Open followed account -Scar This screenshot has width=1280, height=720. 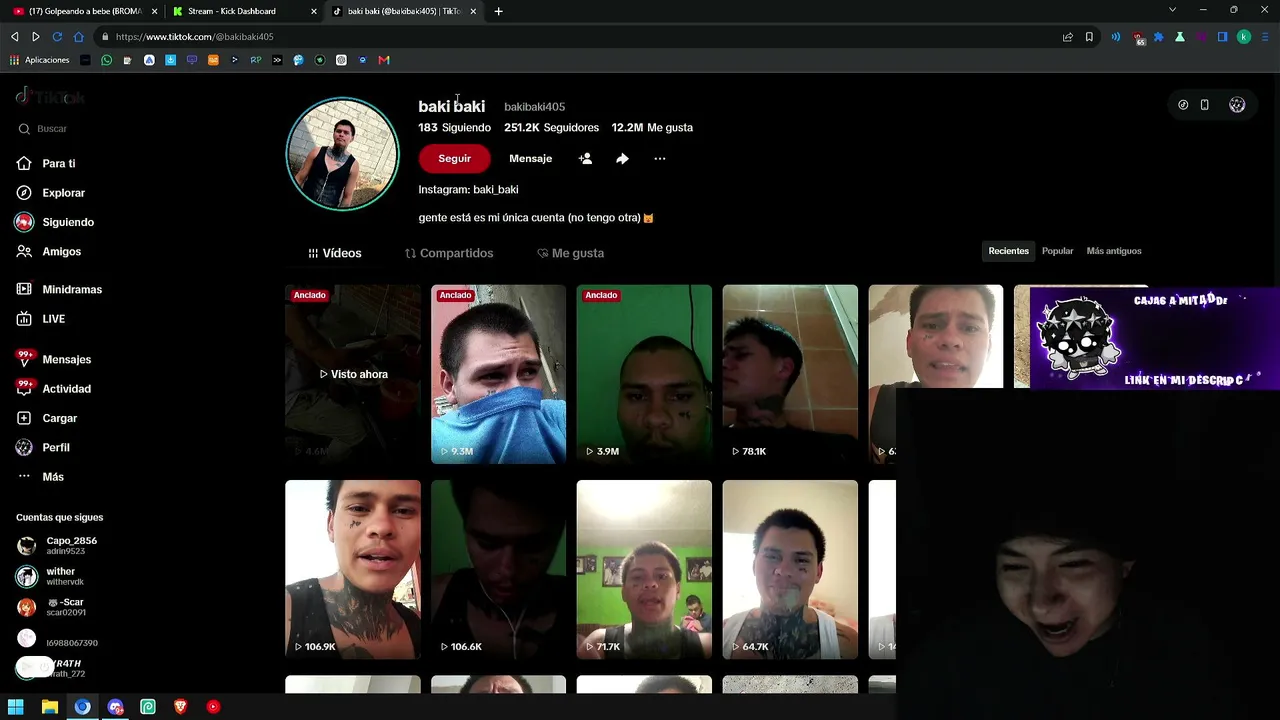[52, 607]
